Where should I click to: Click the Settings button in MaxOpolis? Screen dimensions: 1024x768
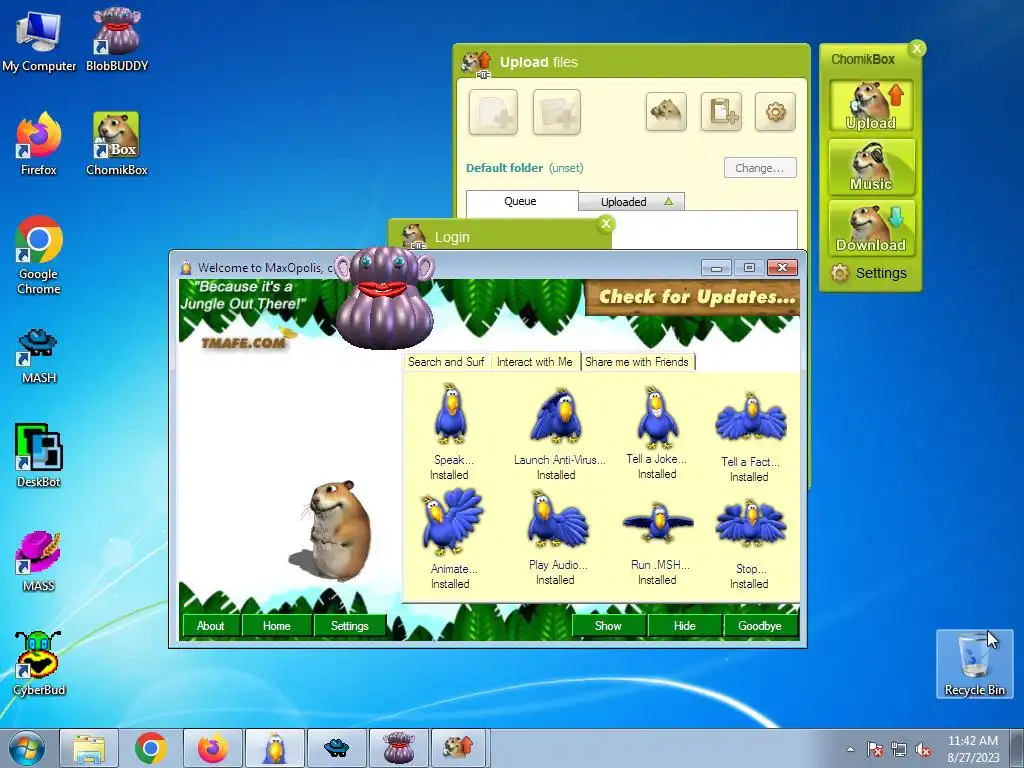[x=349, y=626]
